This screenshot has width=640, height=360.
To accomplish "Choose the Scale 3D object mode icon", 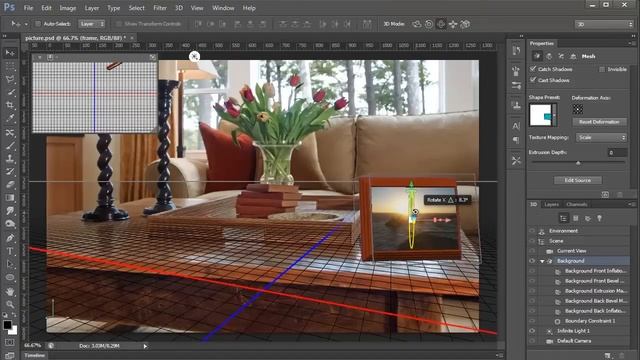I will (465, 24).
